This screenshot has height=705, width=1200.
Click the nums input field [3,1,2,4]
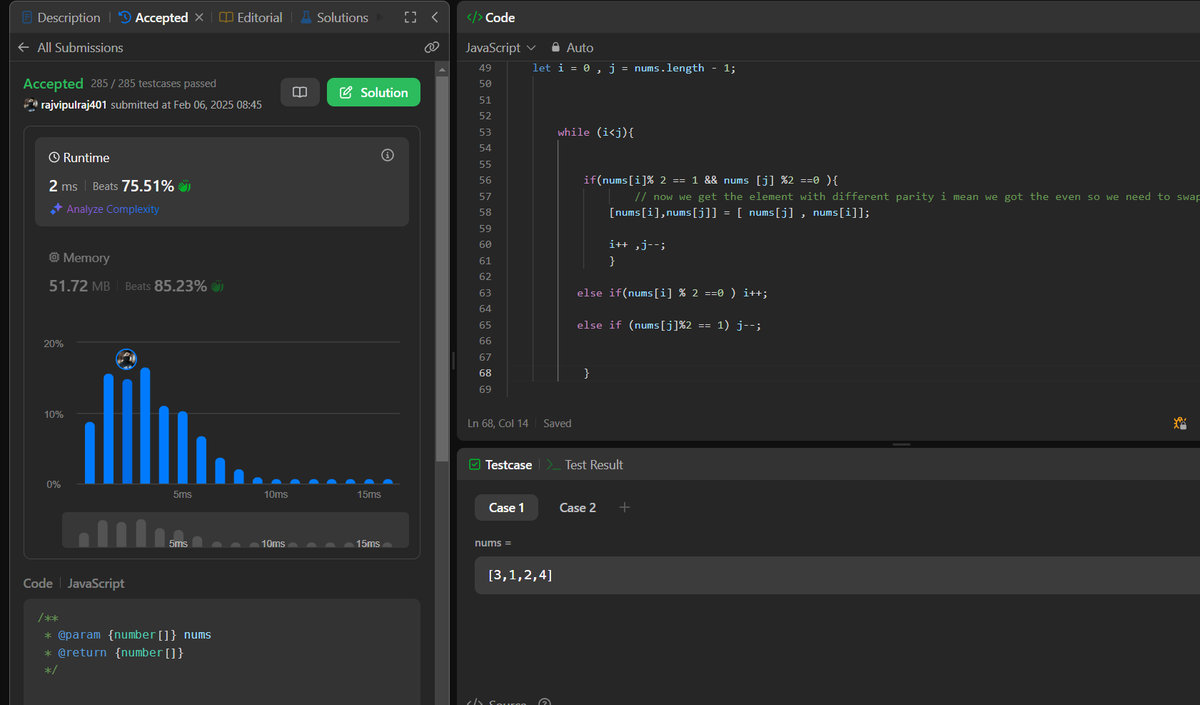[x=837, y=575]
